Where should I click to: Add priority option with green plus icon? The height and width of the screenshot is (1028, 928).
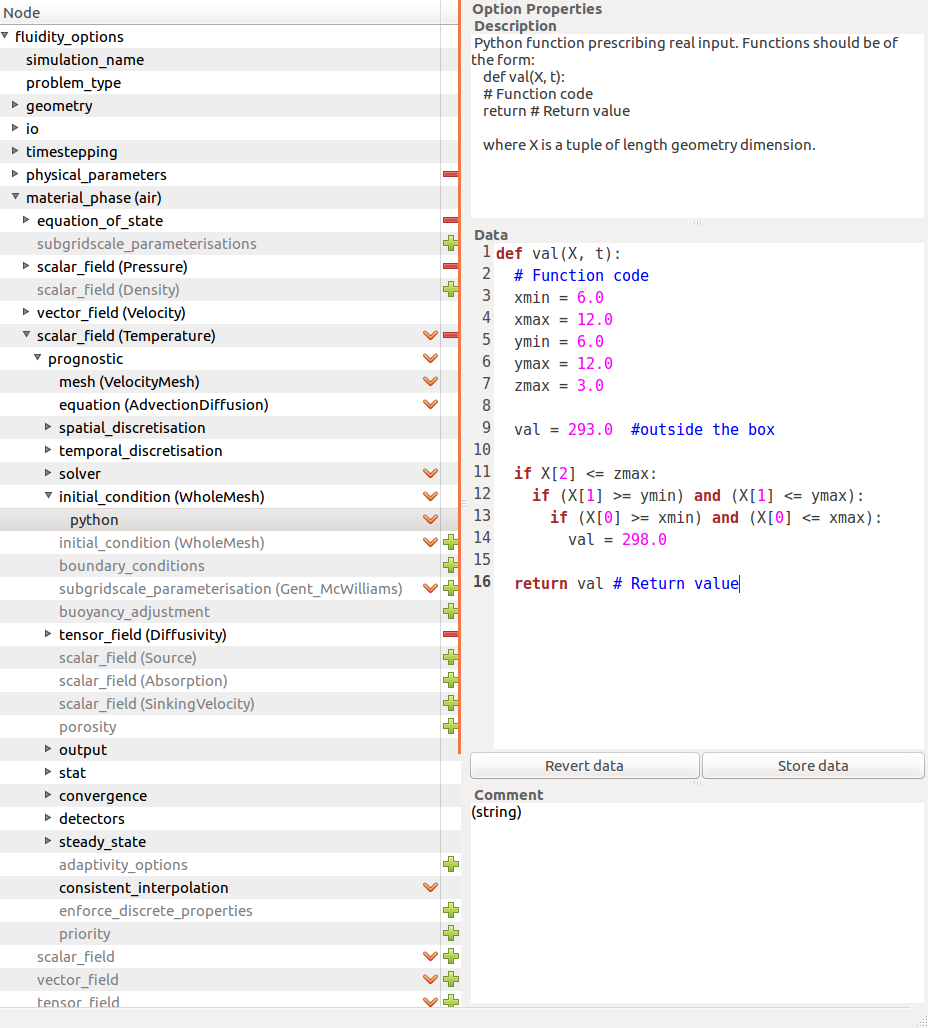point(451,933)
